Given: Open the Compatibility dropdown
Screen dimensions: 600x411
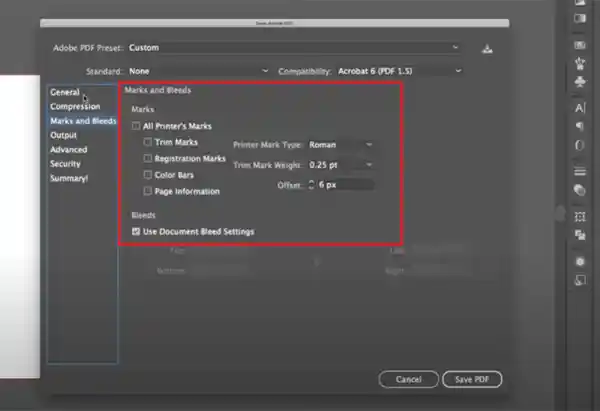Looking at the screenshot, I should (x=399, y=71).
